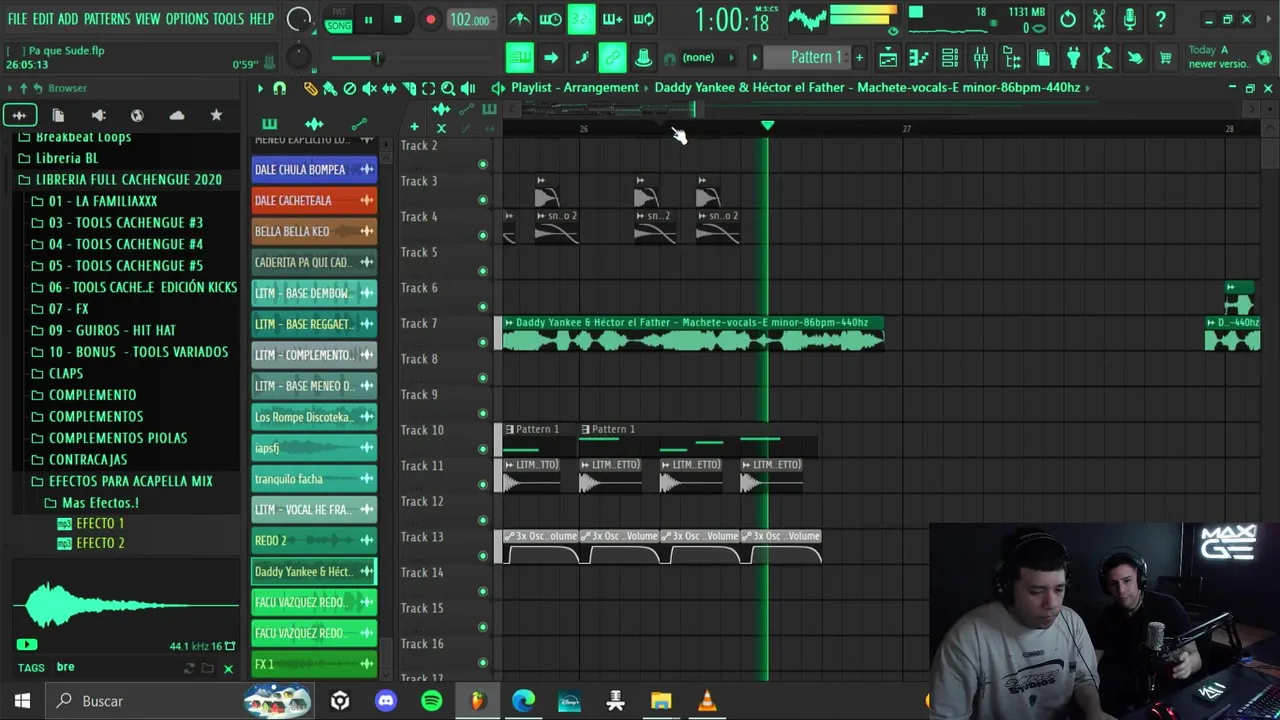
Task: Open the playlist options menu arrow
Action: click(260, 88)
